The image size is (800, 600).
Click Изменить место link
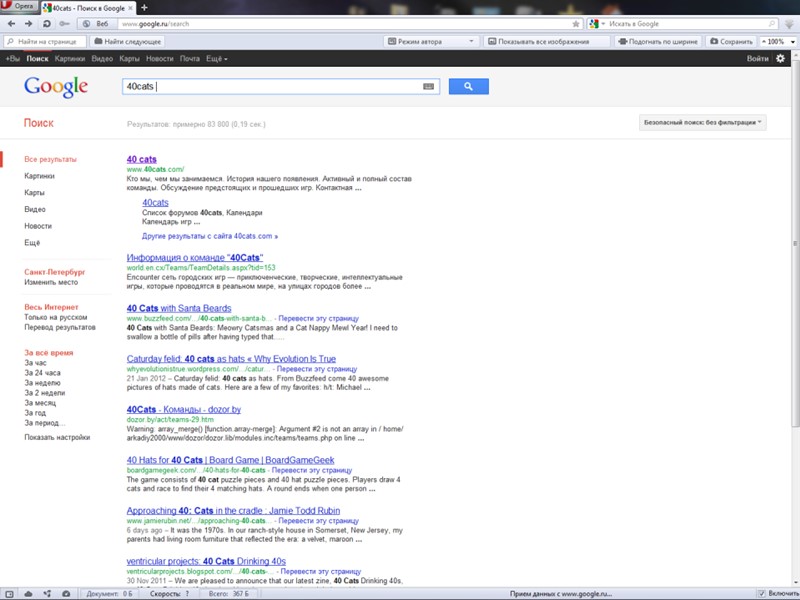tap(51, 282)
